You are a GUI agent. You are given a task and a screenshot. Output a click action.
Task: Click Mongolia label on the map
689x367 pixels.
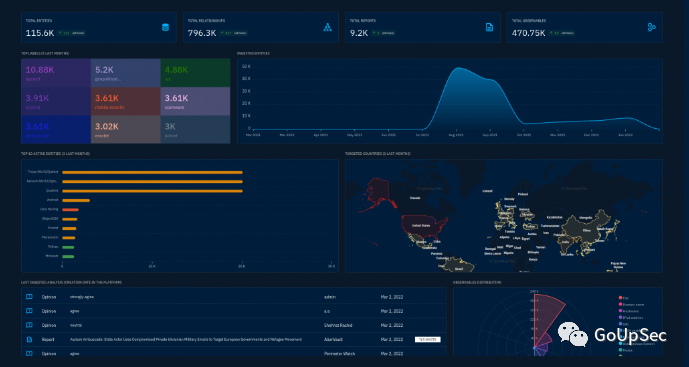586,218
